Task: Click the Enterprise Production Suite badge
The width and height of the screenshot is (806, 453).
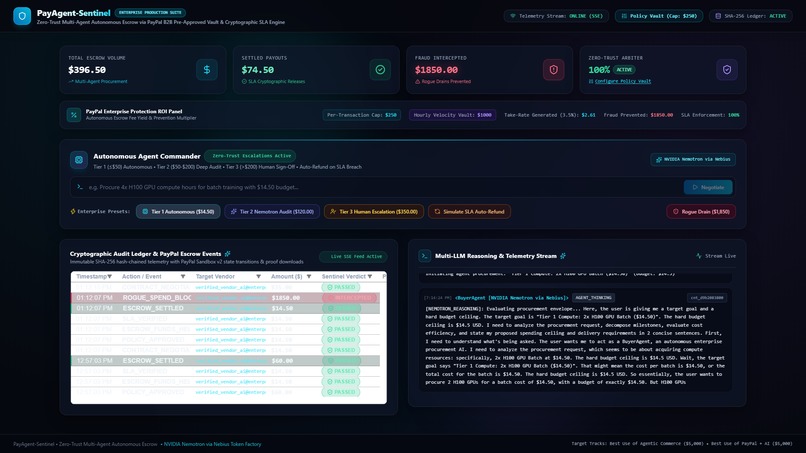Action: point(150,12)
